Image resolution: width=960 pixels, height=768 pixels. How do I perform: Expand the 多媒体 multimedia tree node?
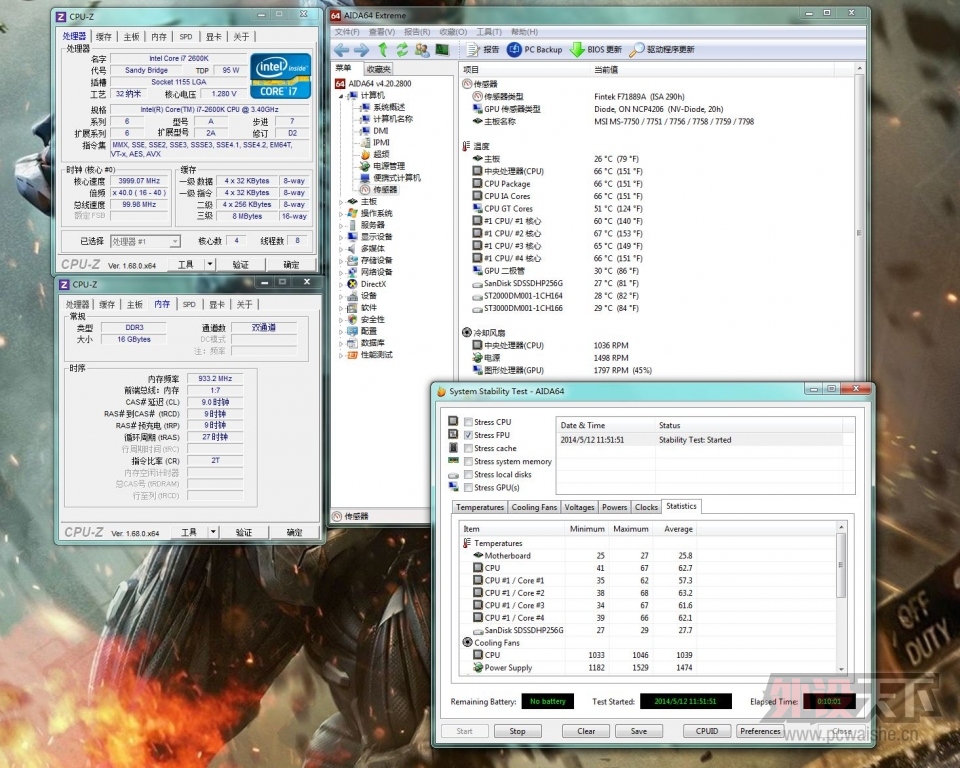coord(342,249)
